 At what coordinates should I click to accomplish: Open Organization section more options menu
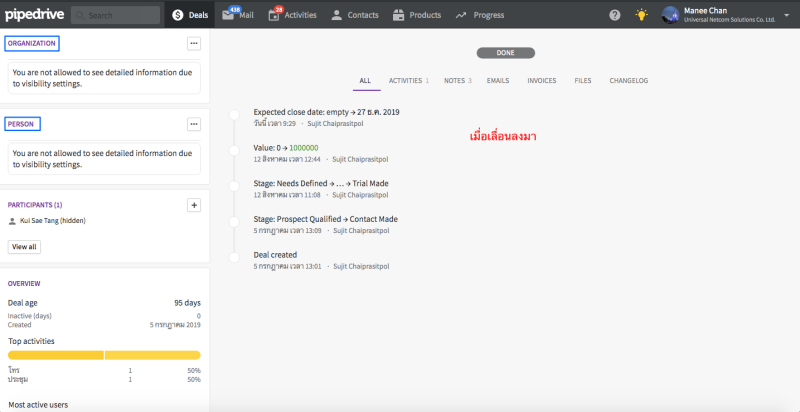194,44
